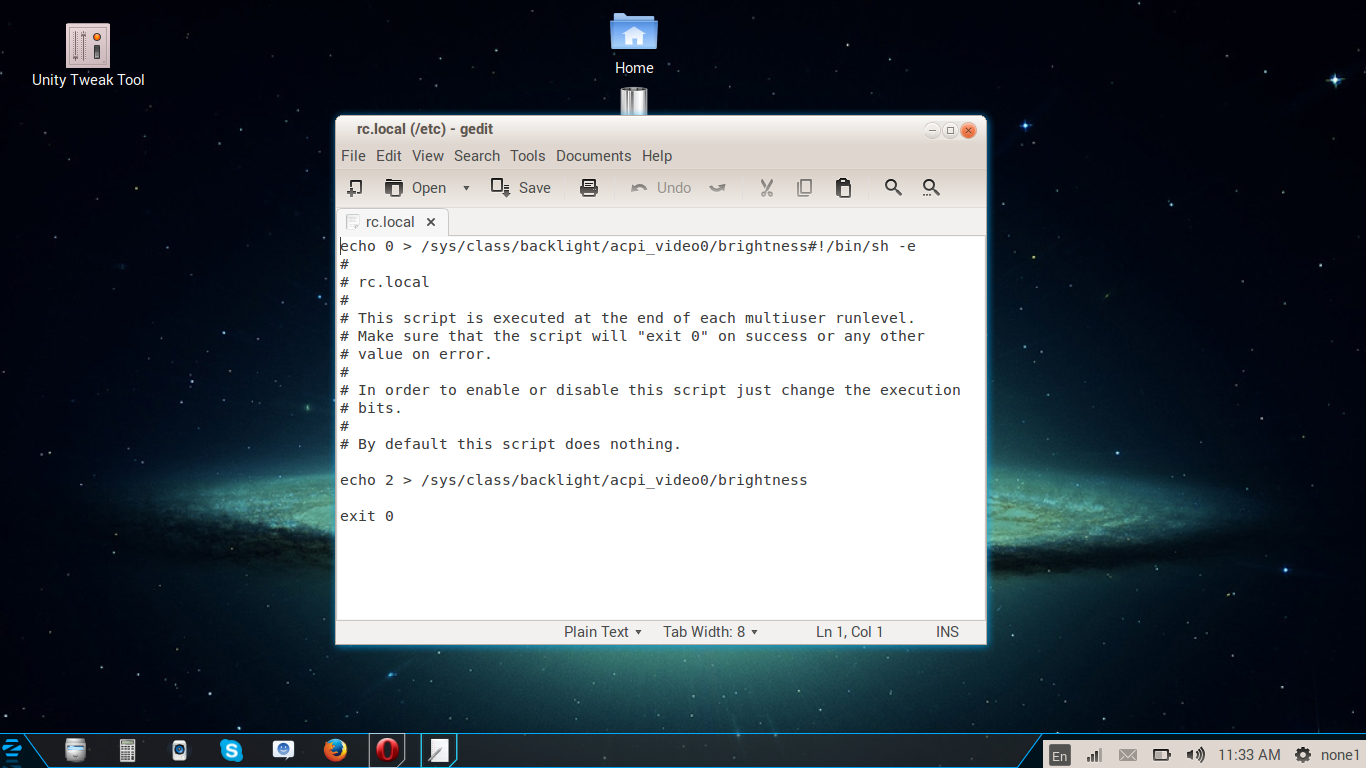This screenshot has width=1366, height=768.
Task: Click the volume icon in system tray
Action: 1194,755
